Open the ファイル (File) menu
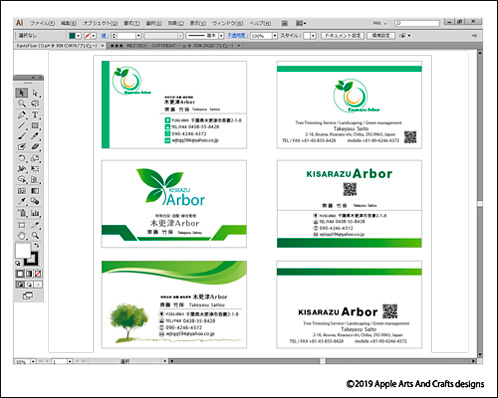 [42, 23]
